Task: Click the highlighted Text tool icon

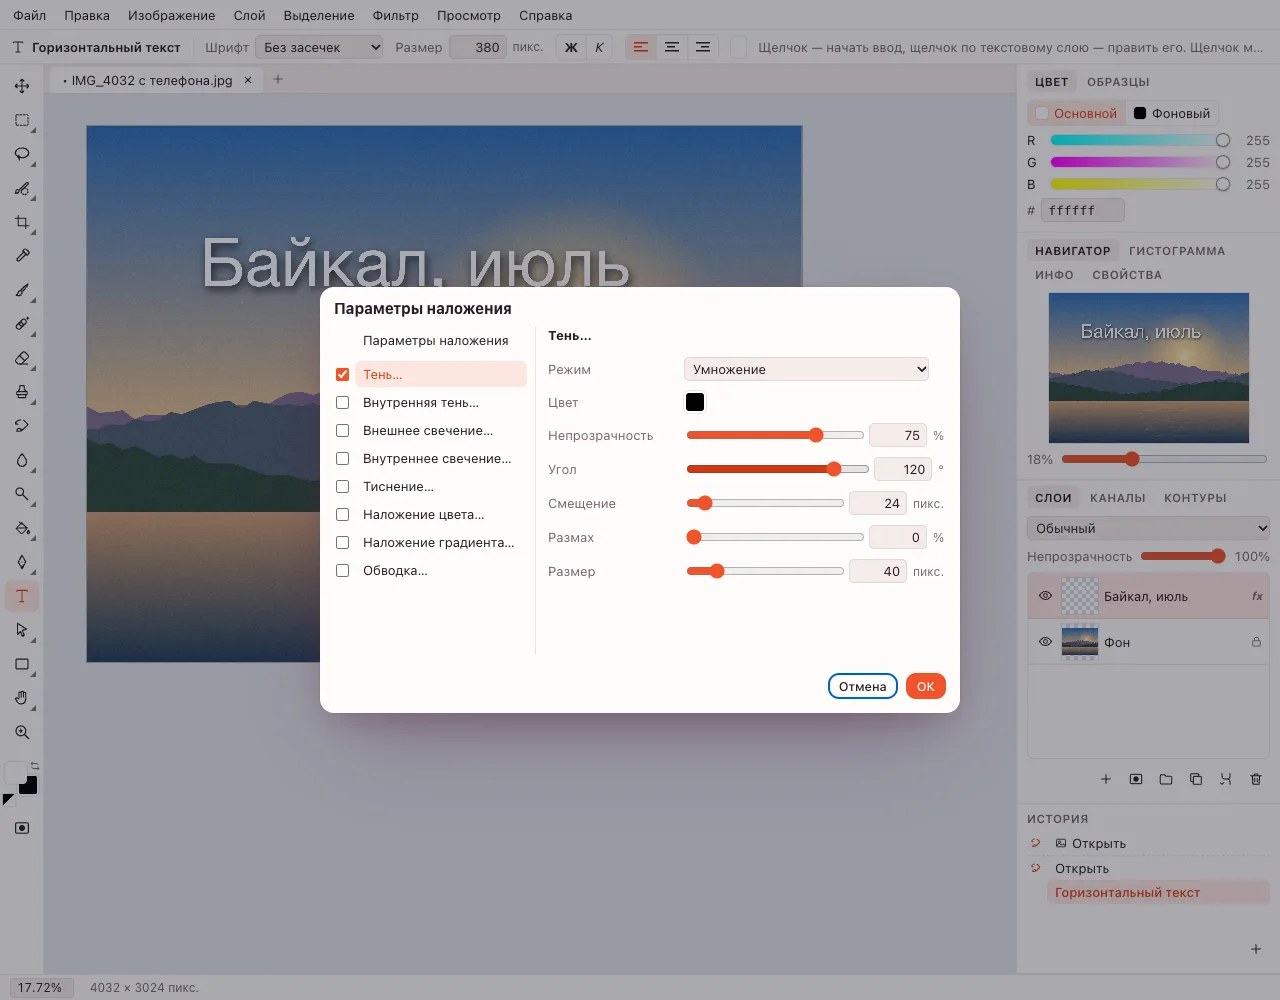Action: coord(22,596)
